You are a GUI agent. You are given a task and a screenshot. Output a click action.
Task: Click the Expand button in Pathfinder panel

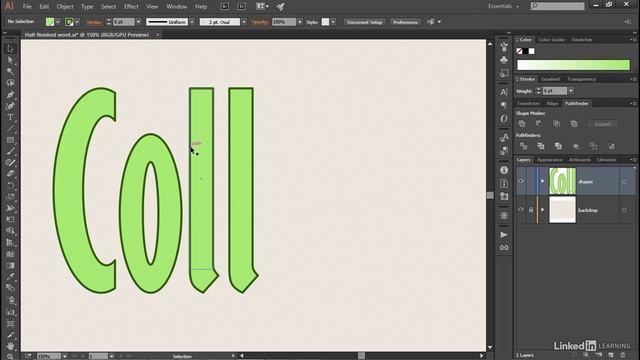602,124
